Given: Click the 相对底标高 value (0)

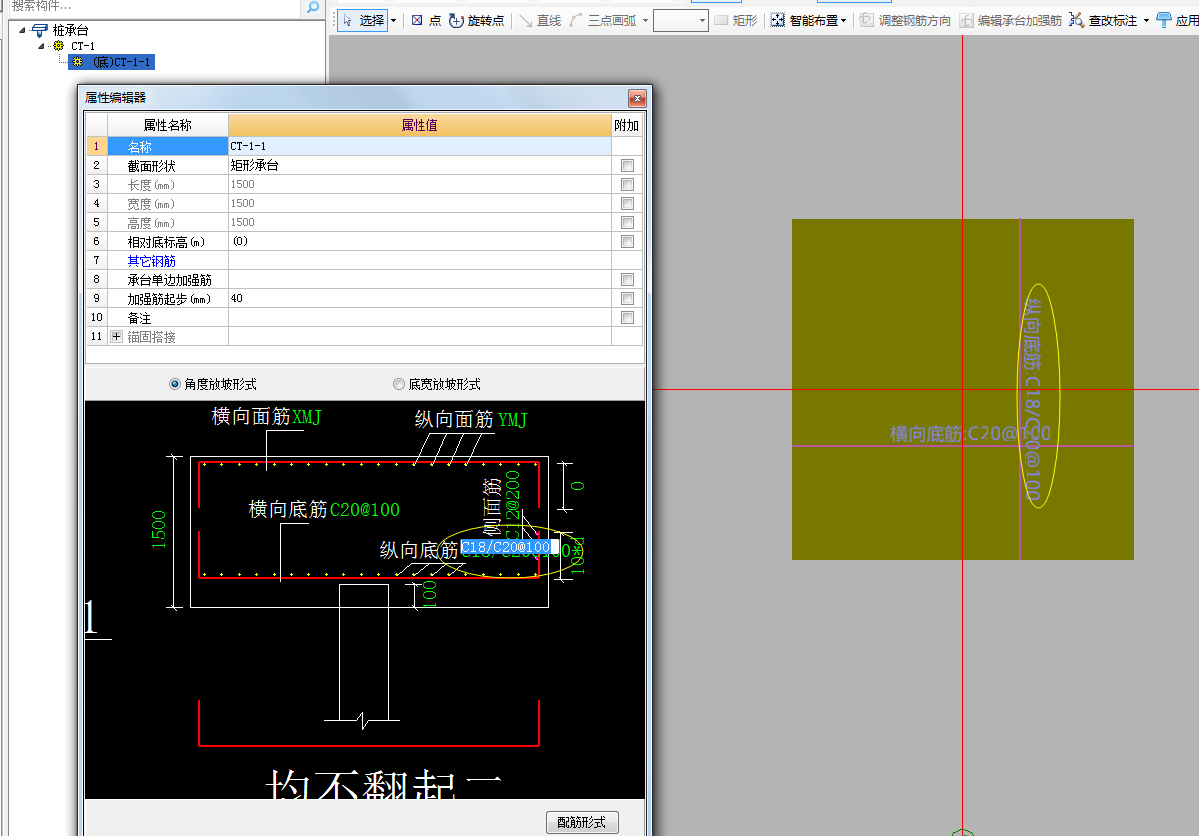Looking at the screenshot, I should pos(420,242).
